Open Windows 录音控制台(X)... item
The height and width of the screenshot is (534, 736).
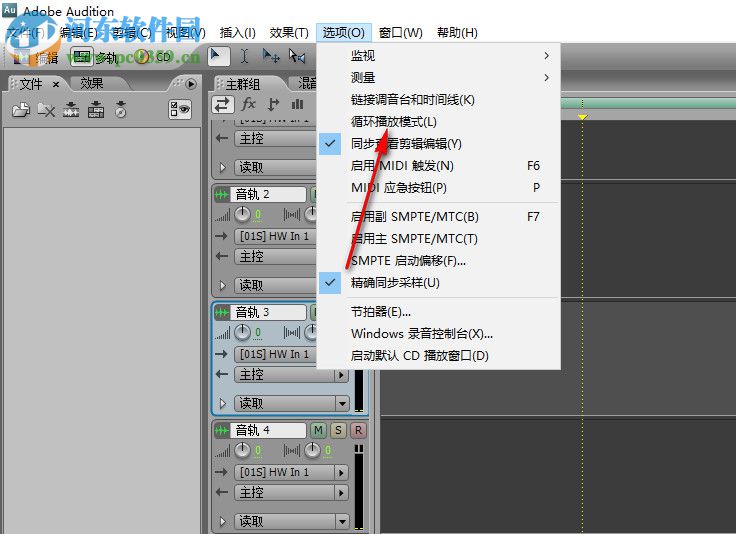[438, 334]
